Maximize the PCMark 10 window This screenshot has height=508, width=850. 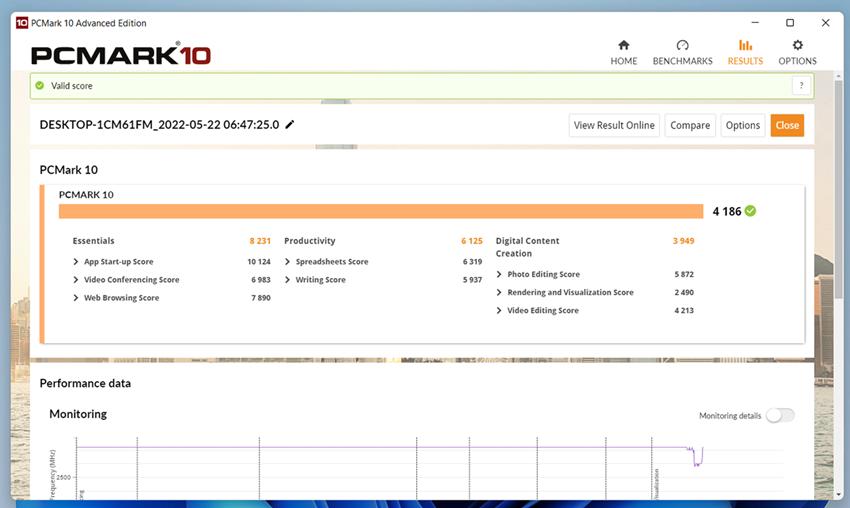790,23
